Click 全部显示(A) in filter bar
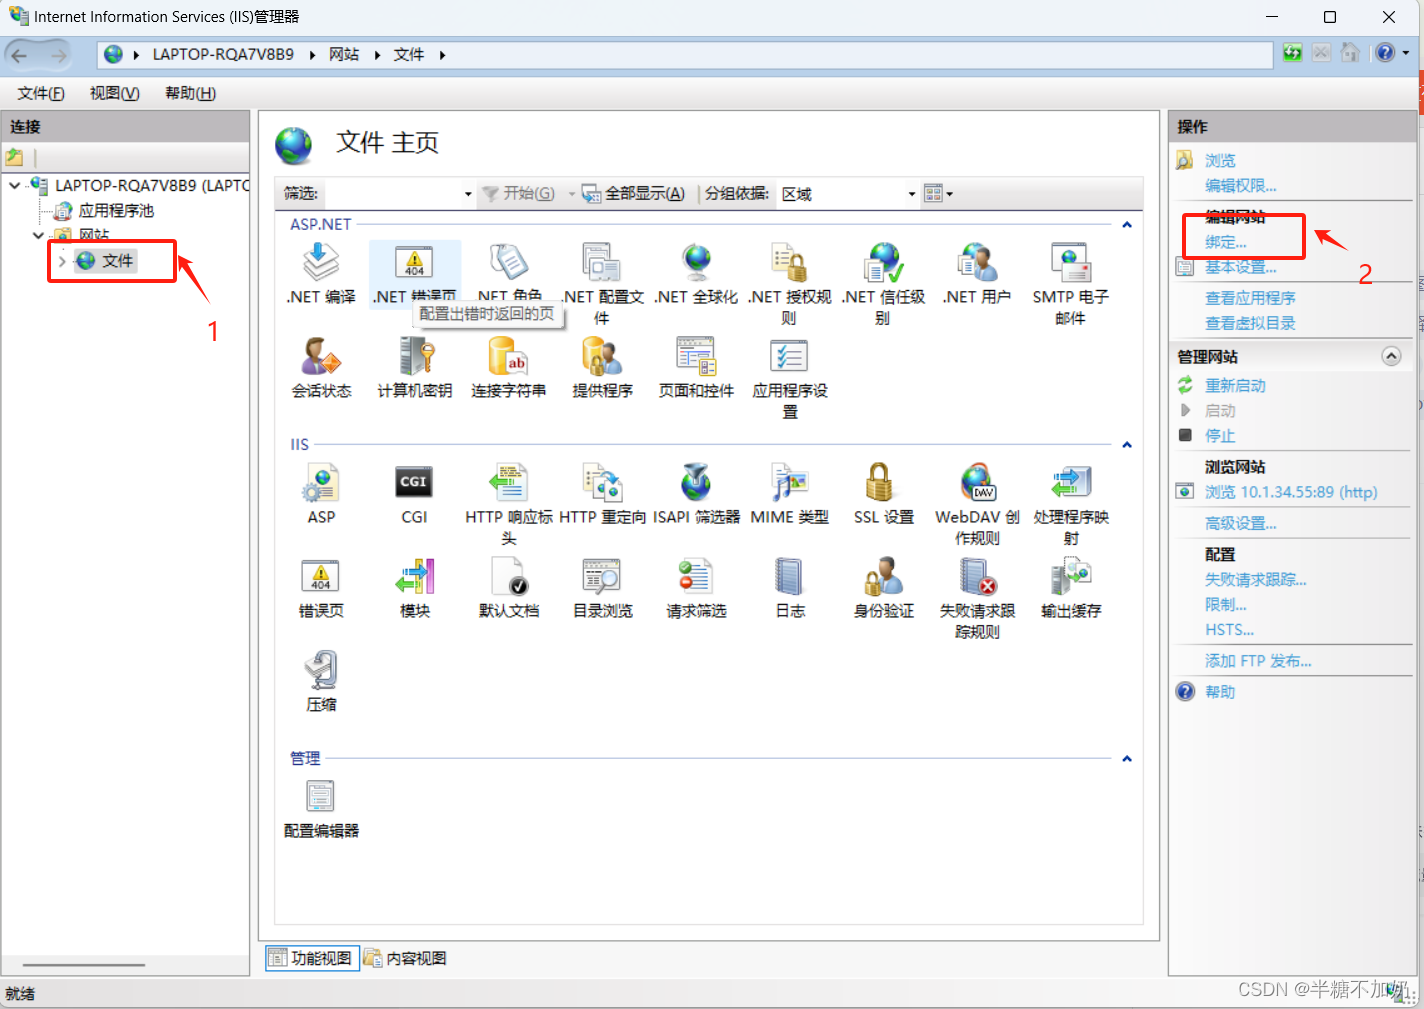This screenshot has height=1009, width=1424. (634, 194)
